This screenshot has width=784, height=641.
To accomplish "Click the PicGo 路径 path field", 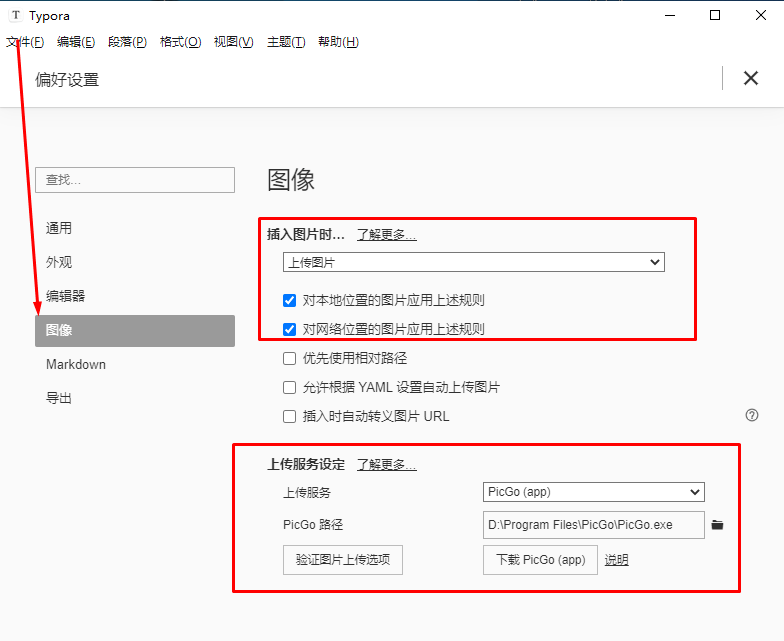I will [x=594, y=524].
